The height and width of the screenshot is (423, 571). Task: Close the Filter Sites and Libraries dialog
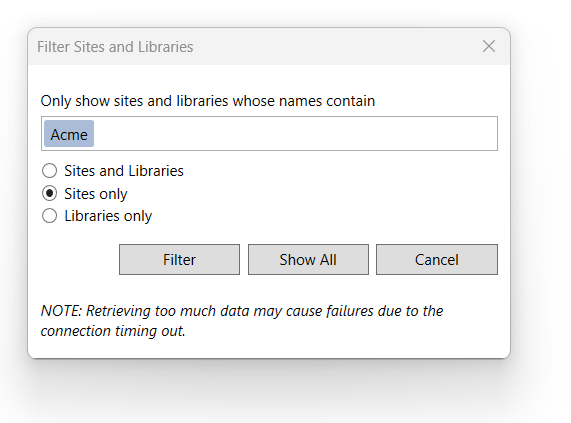click(x=489, y=46)
